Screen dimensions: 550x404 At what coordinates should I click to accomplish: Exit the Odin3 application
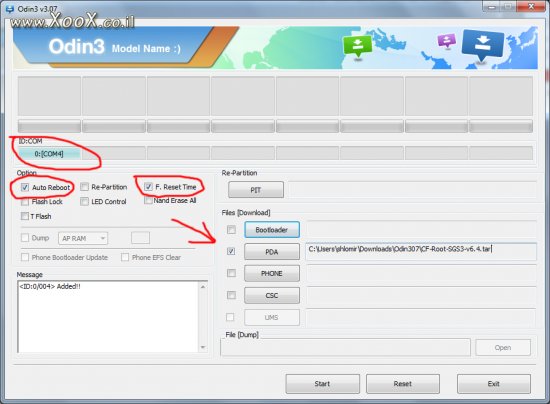[x=494, y=384]
